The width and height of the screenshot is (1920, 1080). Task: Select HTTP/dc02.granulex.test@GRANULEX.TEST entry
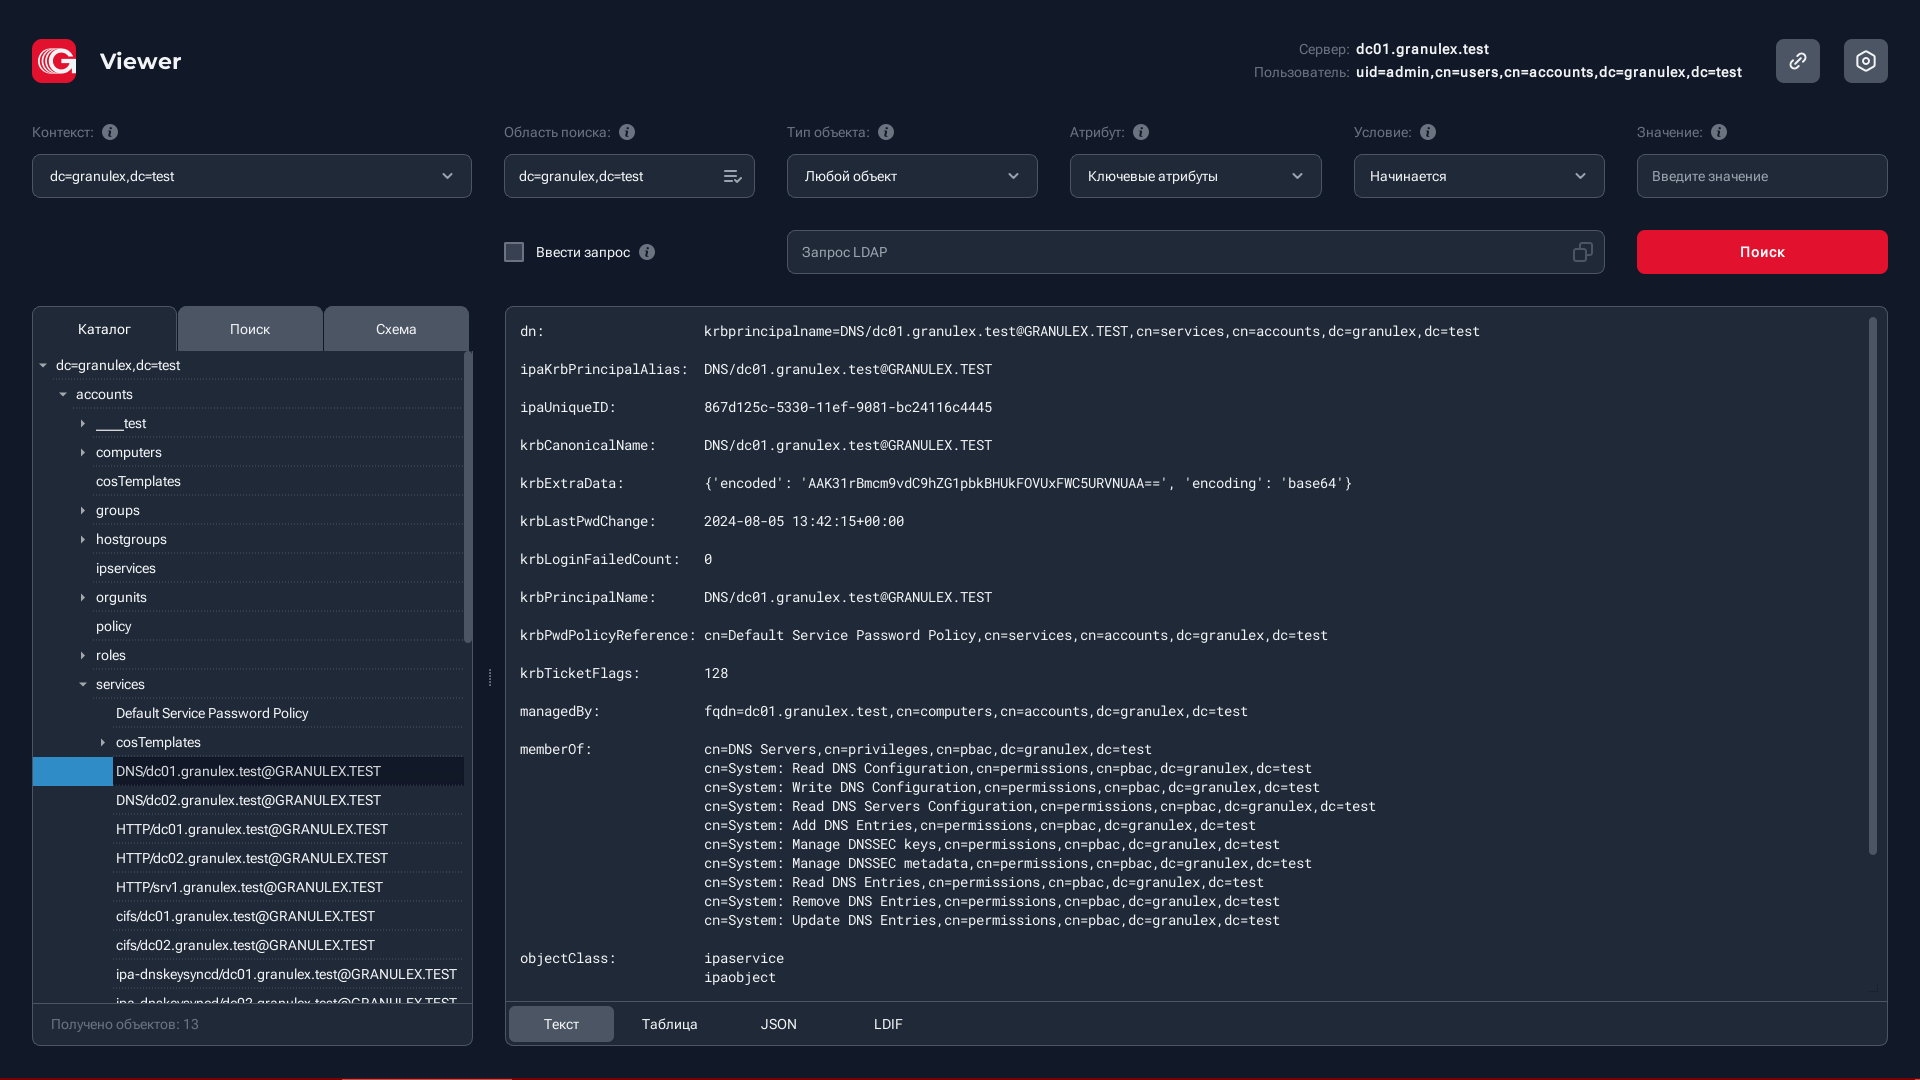click(x=252, y=859)
